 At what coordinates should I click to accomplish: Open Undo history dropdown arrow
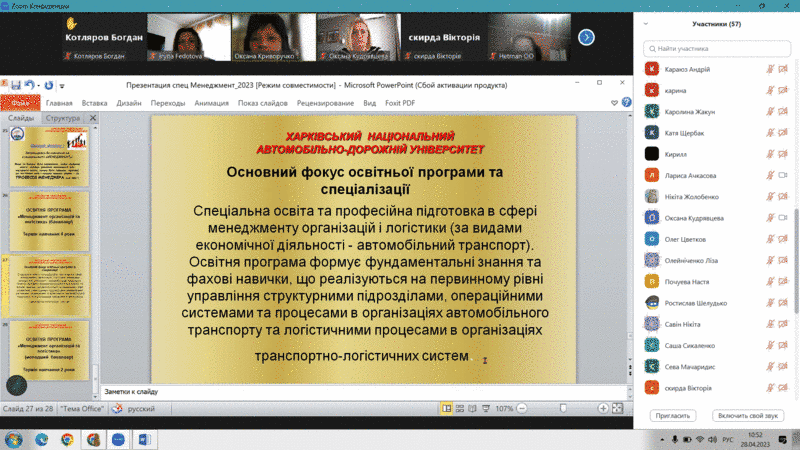click(41, 86)
